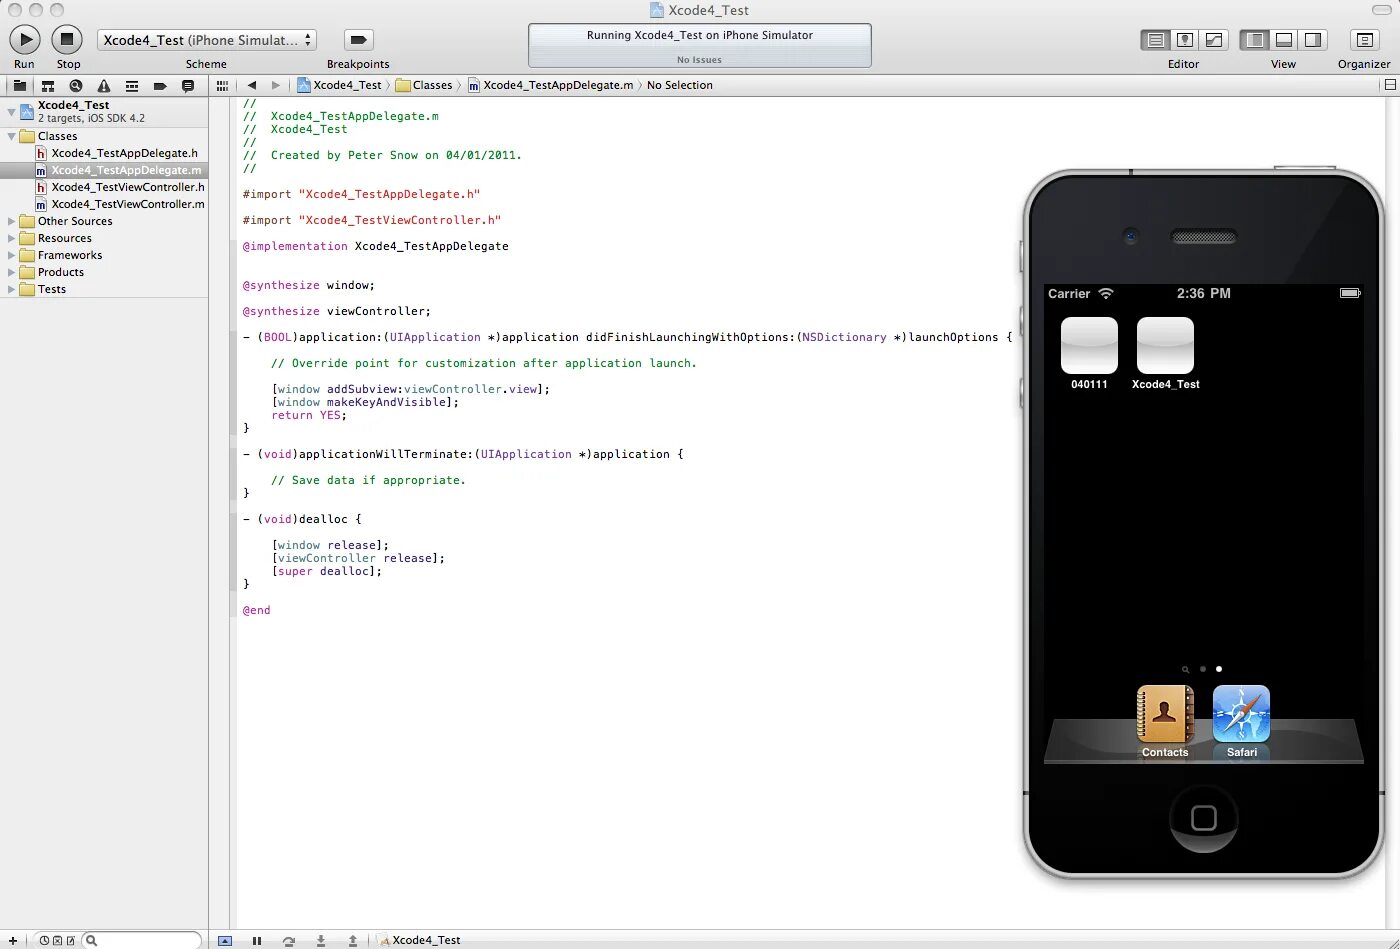Select the Step Over debug icon
Screen dimensions: 1400x949
(x=289, y=940)
